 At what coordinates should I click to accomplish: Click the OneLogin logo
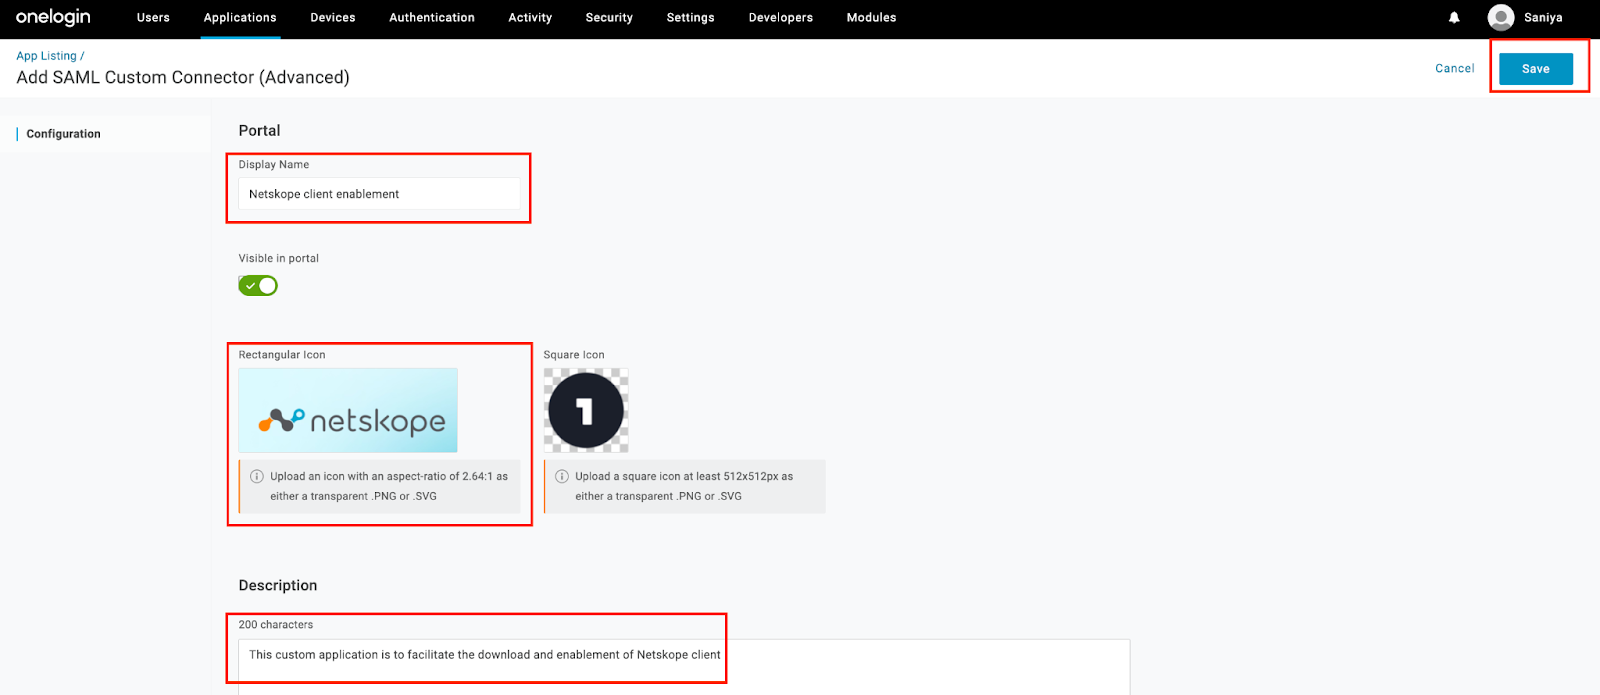53,17
